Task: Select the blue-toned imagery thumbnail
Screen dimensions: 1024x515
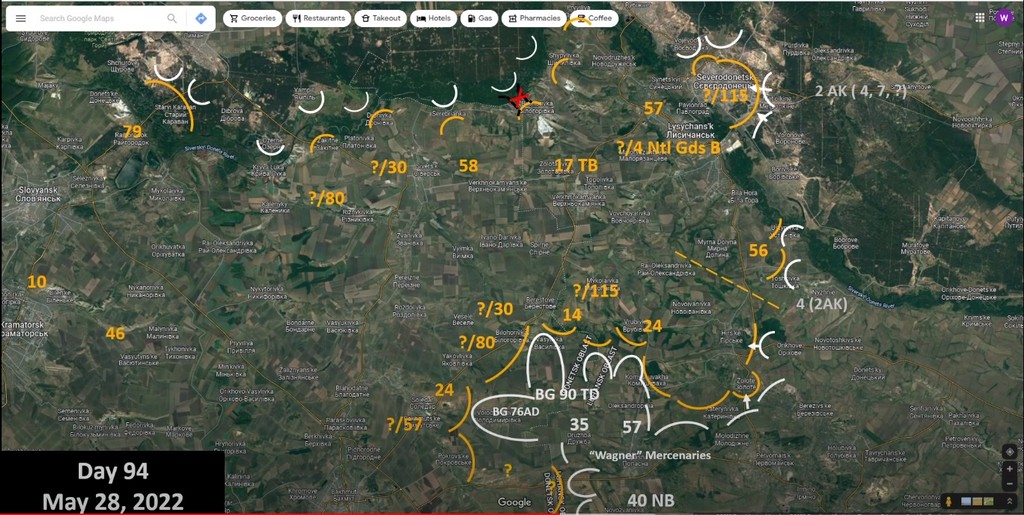Action: pos(967,501)
